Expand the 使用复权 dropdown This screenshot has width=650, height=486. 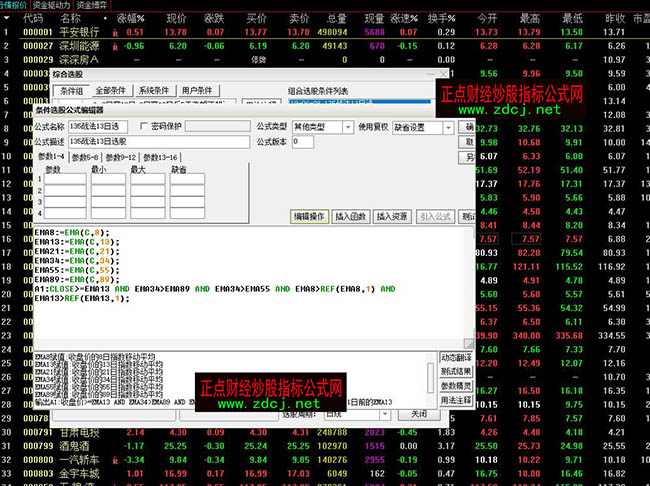coord(446,128)
